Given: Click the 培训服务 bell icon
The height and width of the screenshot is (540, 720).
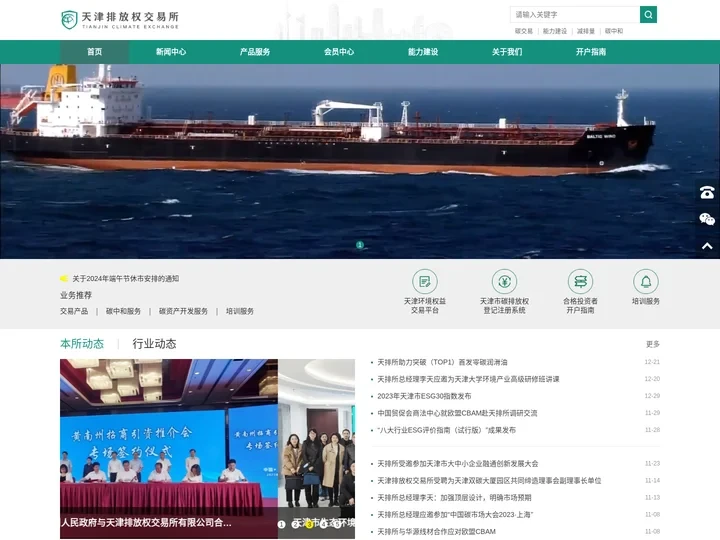Looking at the screenshot, I should click(646, 281).
